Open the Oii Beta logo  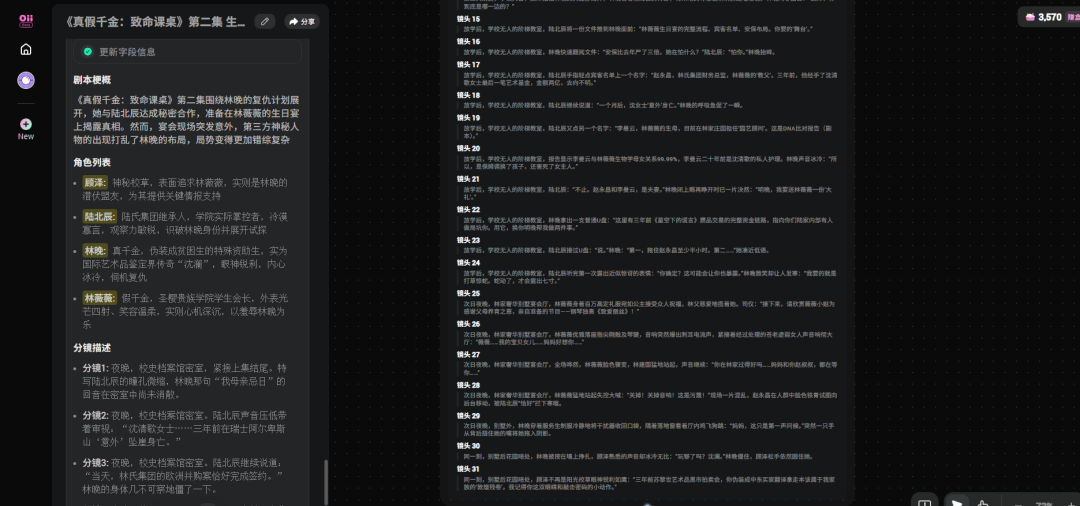(x=26, y=20)
